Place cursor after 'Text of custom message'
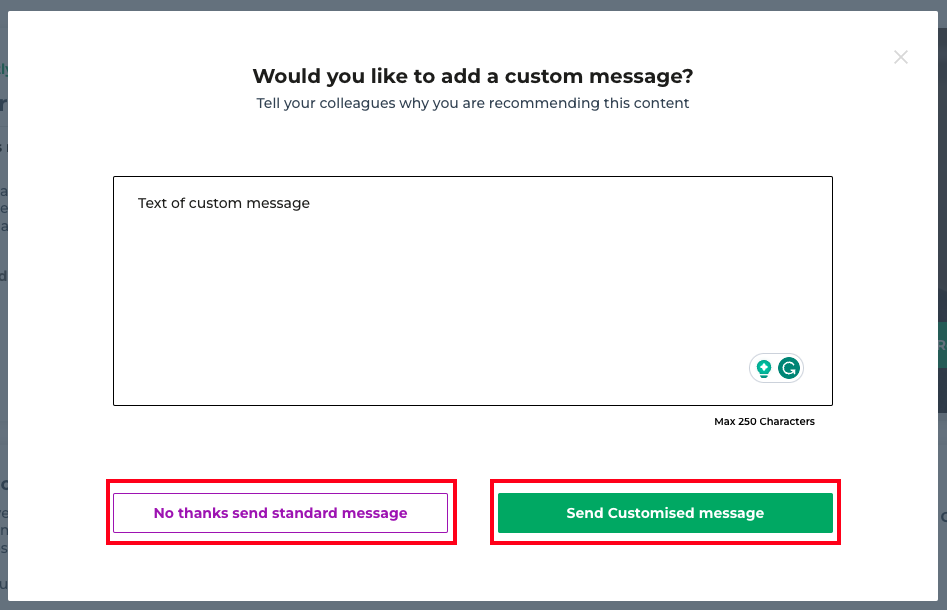 pos(311,203)
